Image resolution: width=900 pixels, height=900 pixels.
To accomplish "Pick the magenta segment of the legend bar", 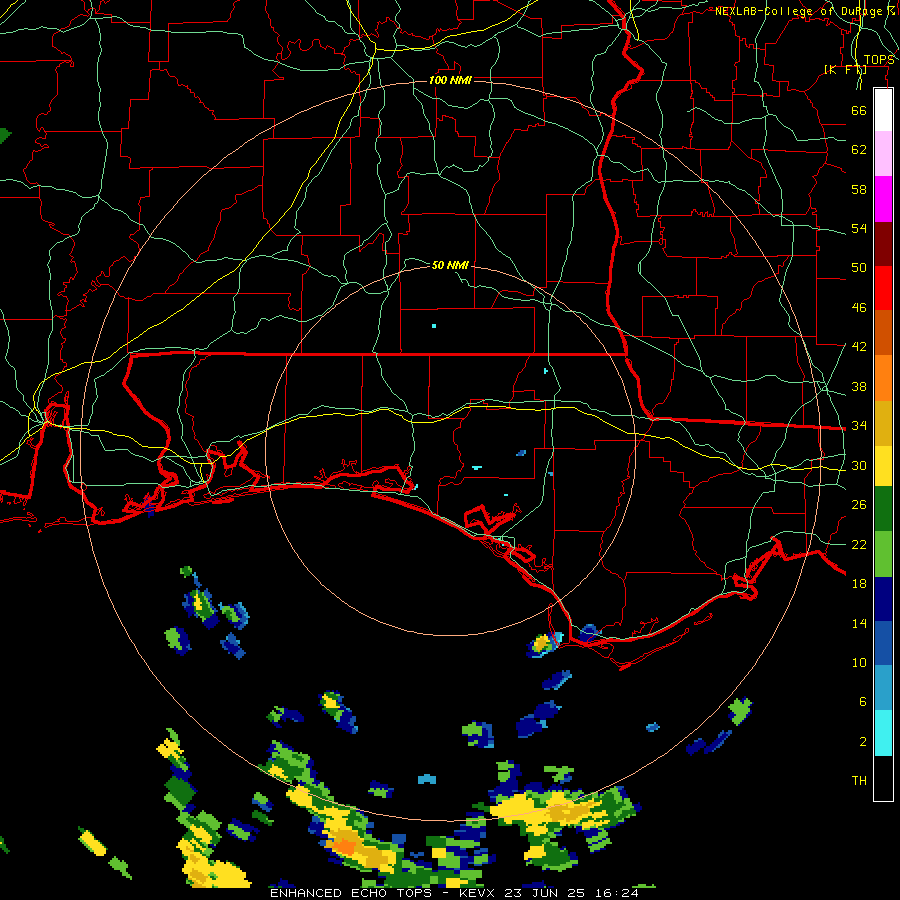I will coord(883,199).
